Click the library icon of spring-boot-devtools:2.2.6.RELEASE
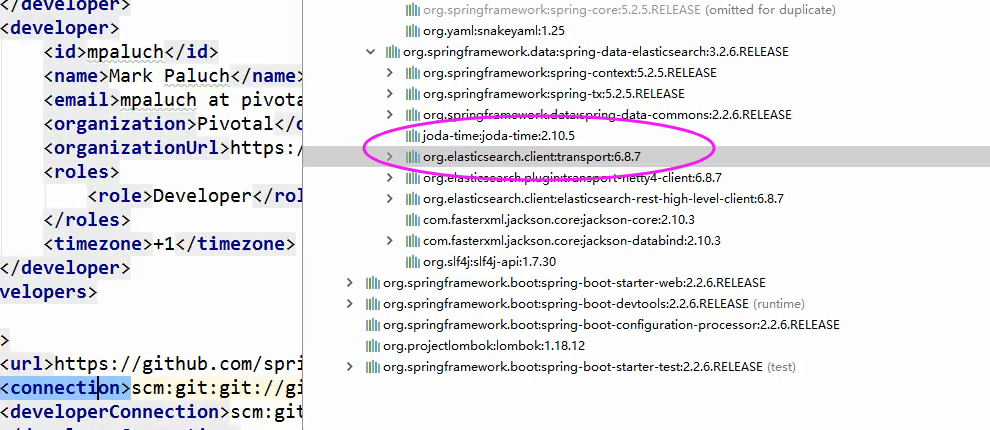The width and height of the screenshot is (990, 430). [x=373, y=304]
